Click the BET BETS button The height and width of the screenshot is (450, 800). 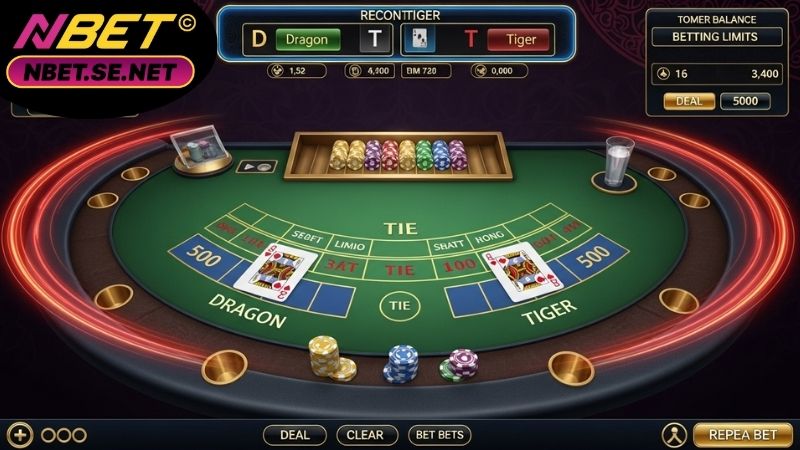click(x=439, y=435)
